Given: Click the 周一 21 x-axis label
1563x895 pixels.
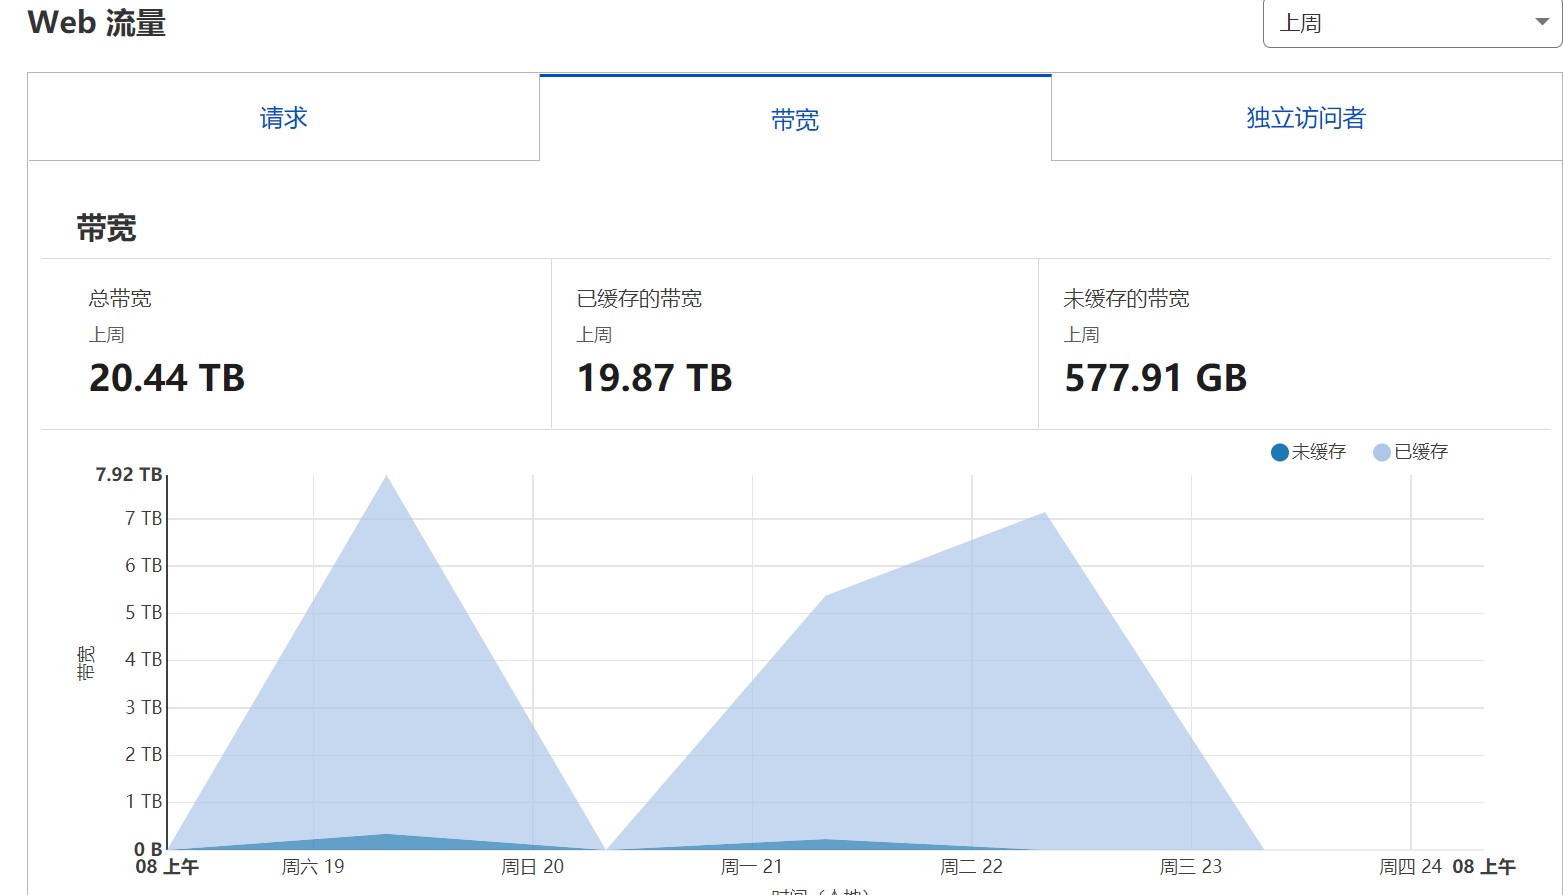Looking at the screenshot, I should 751,867.
